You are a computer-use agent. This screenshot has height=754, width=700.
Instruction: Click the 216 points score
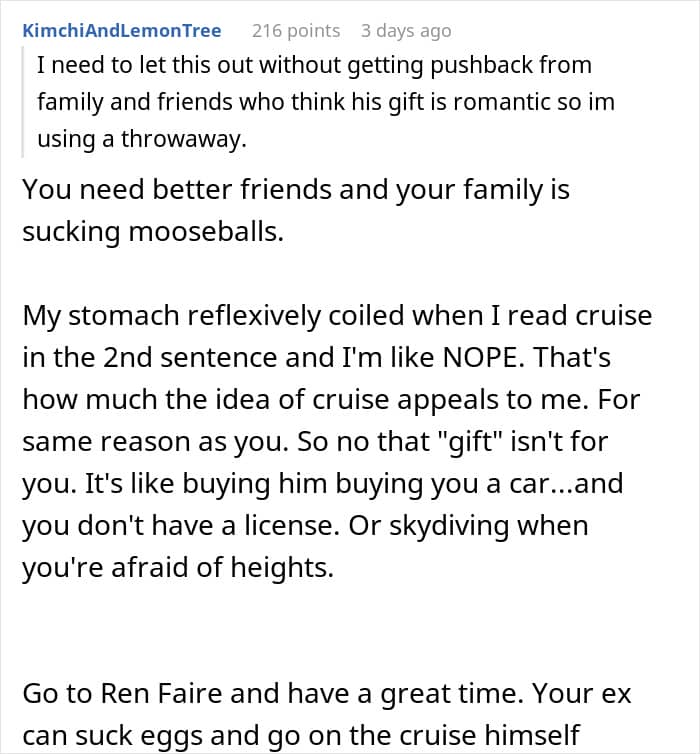[296, 31]
